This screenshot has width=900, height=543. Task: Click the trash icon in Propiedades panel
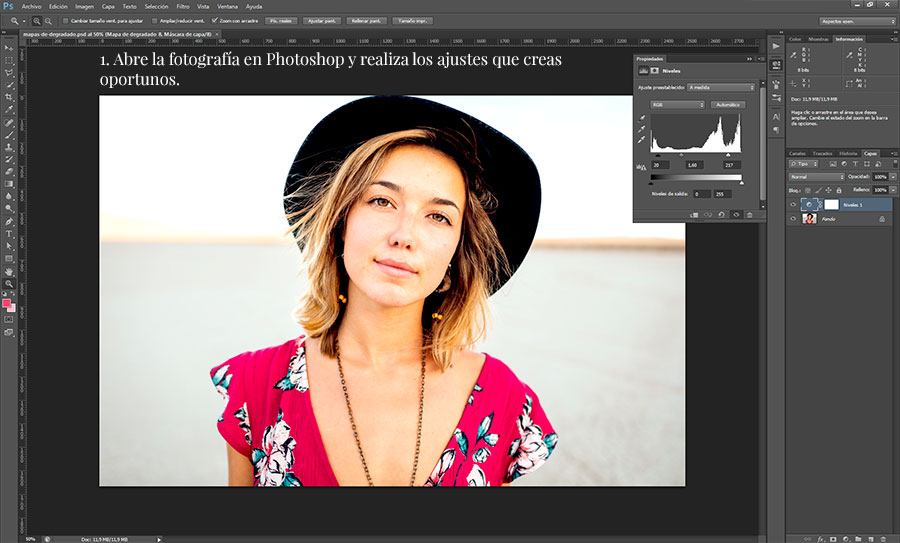[x=749, y=214]
